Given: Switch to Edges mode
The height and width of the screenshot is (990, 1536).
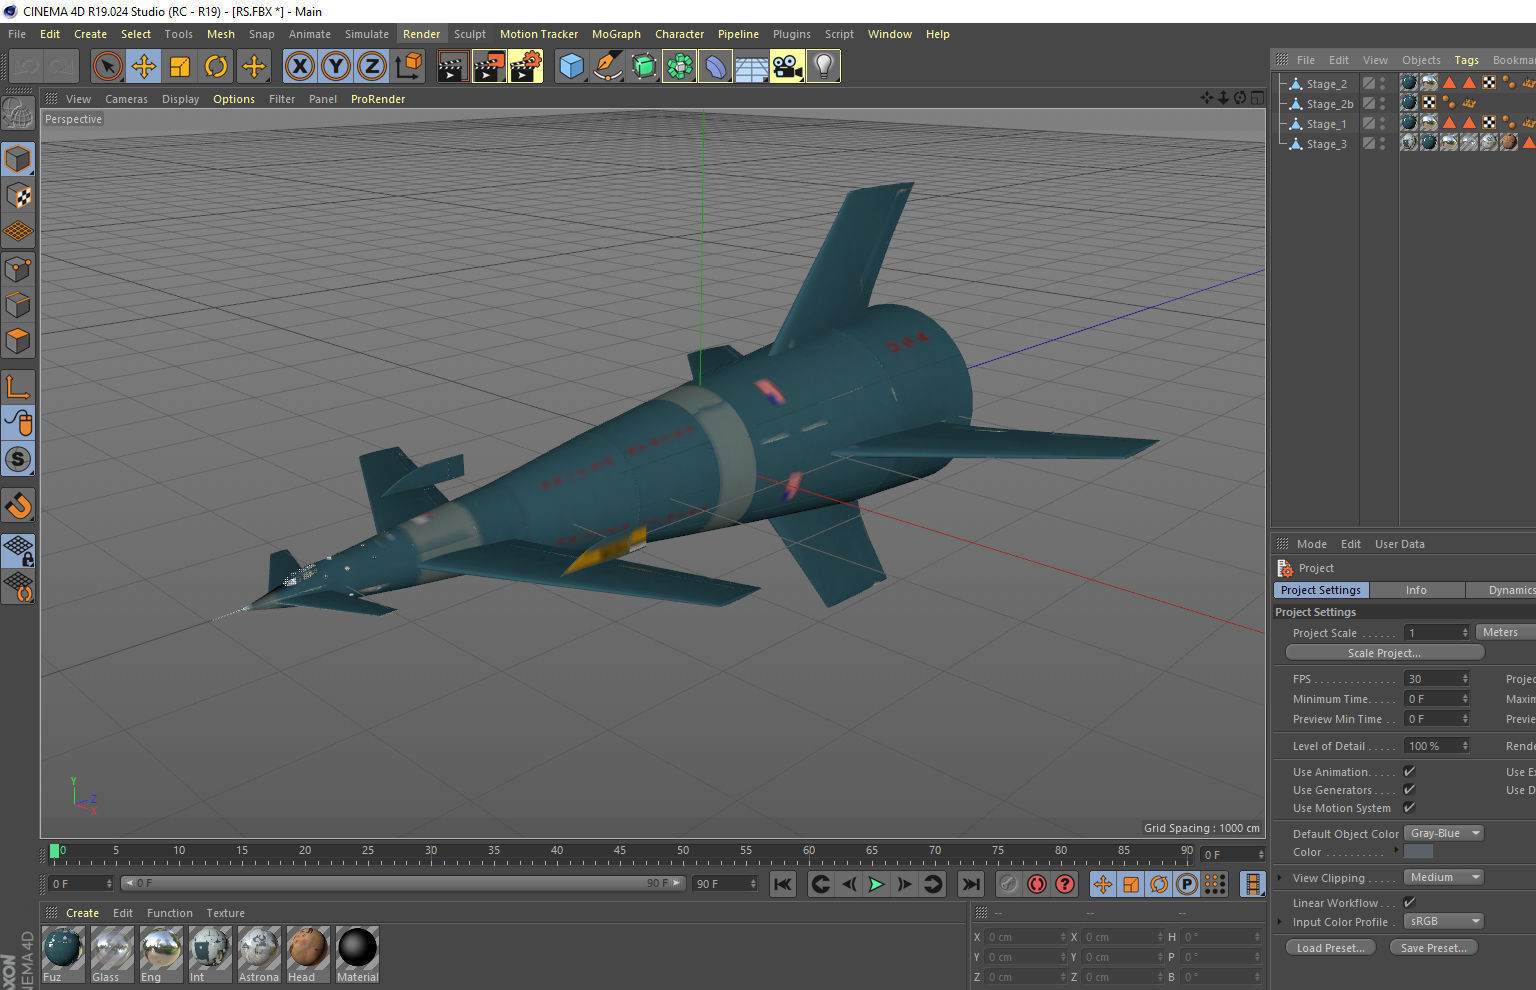Looking at the screenshot, I should pos(18,305).
